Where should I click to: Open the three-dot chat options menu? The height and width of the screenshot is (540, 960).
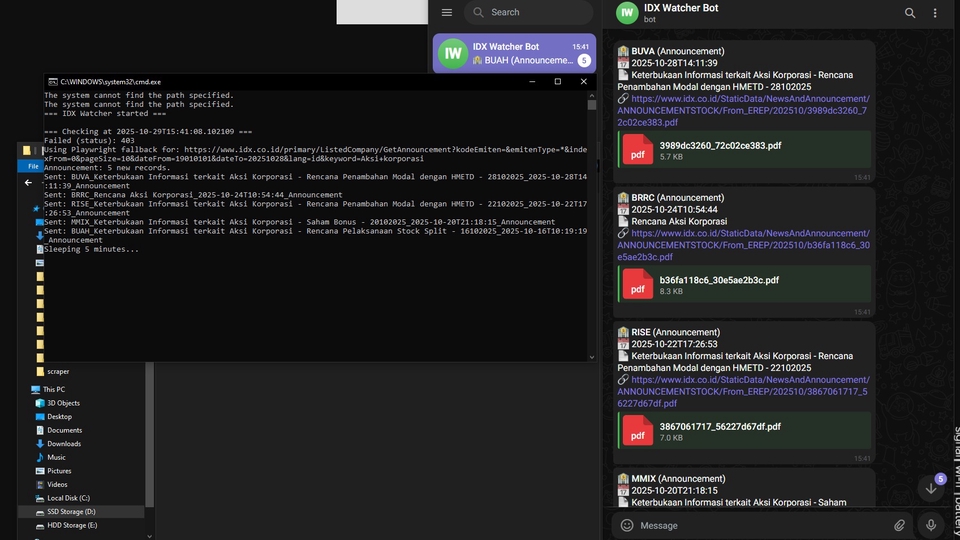[935, 13]
